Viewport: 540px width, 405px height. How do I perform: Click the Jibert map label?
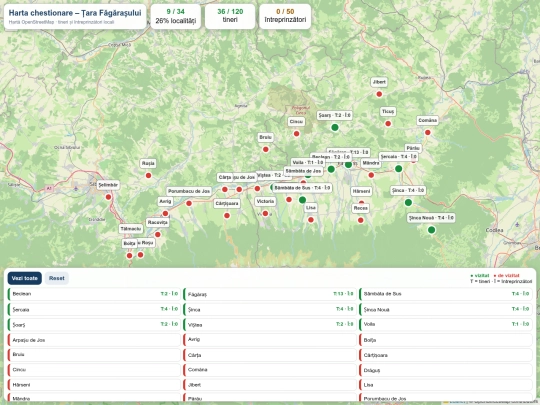pyautogui.click(x=379, y=82)
